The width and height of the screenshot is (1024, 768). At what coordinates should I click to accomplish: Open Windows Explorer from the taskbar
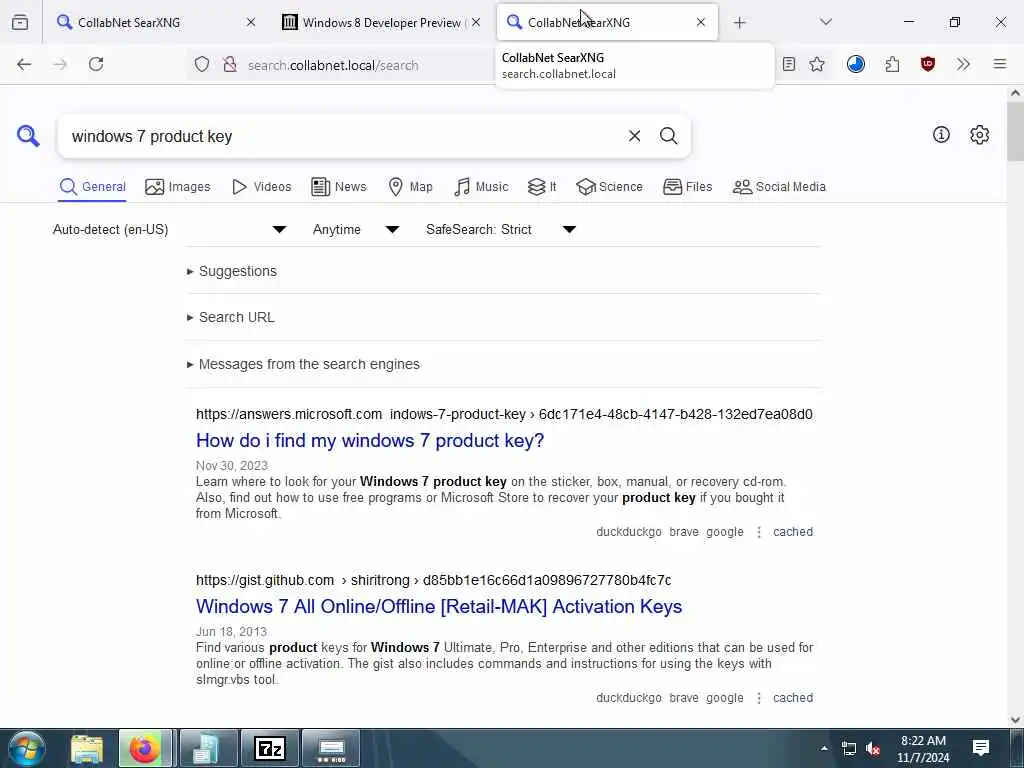coord(86,748)
